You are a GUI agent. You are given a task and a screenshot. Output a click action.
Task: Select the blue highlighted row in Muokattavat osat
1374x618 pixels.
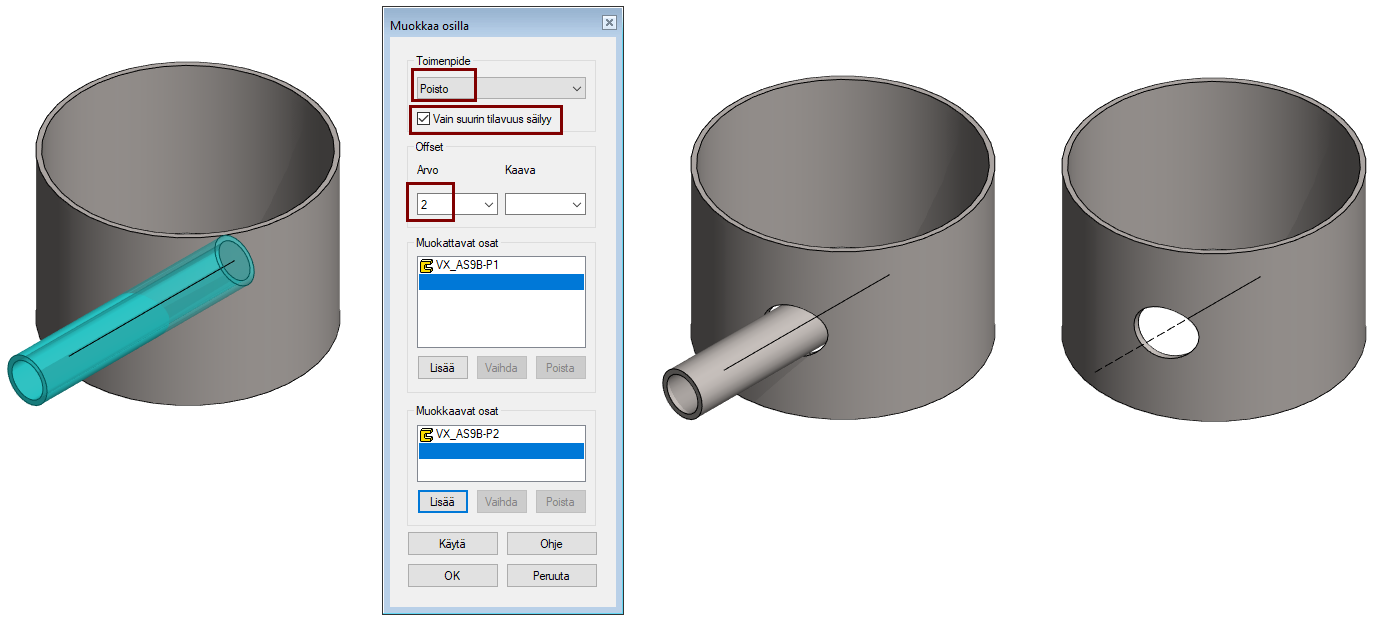(x=500, y=282)
